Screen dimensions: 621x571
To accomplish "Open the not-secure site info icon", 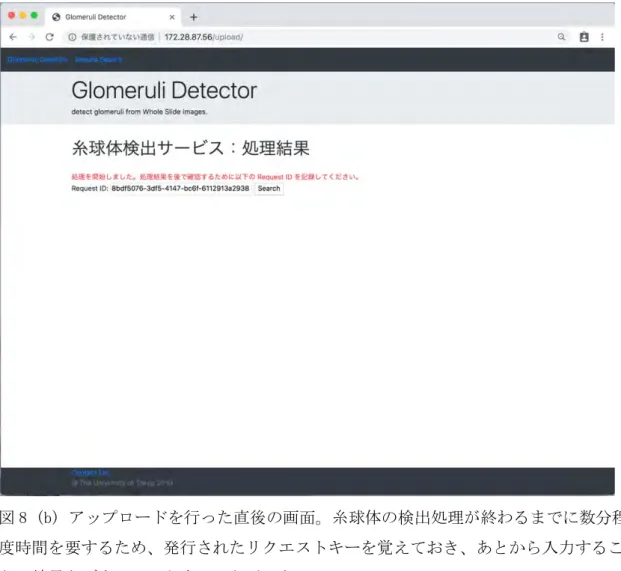I will tap(72, 37).
